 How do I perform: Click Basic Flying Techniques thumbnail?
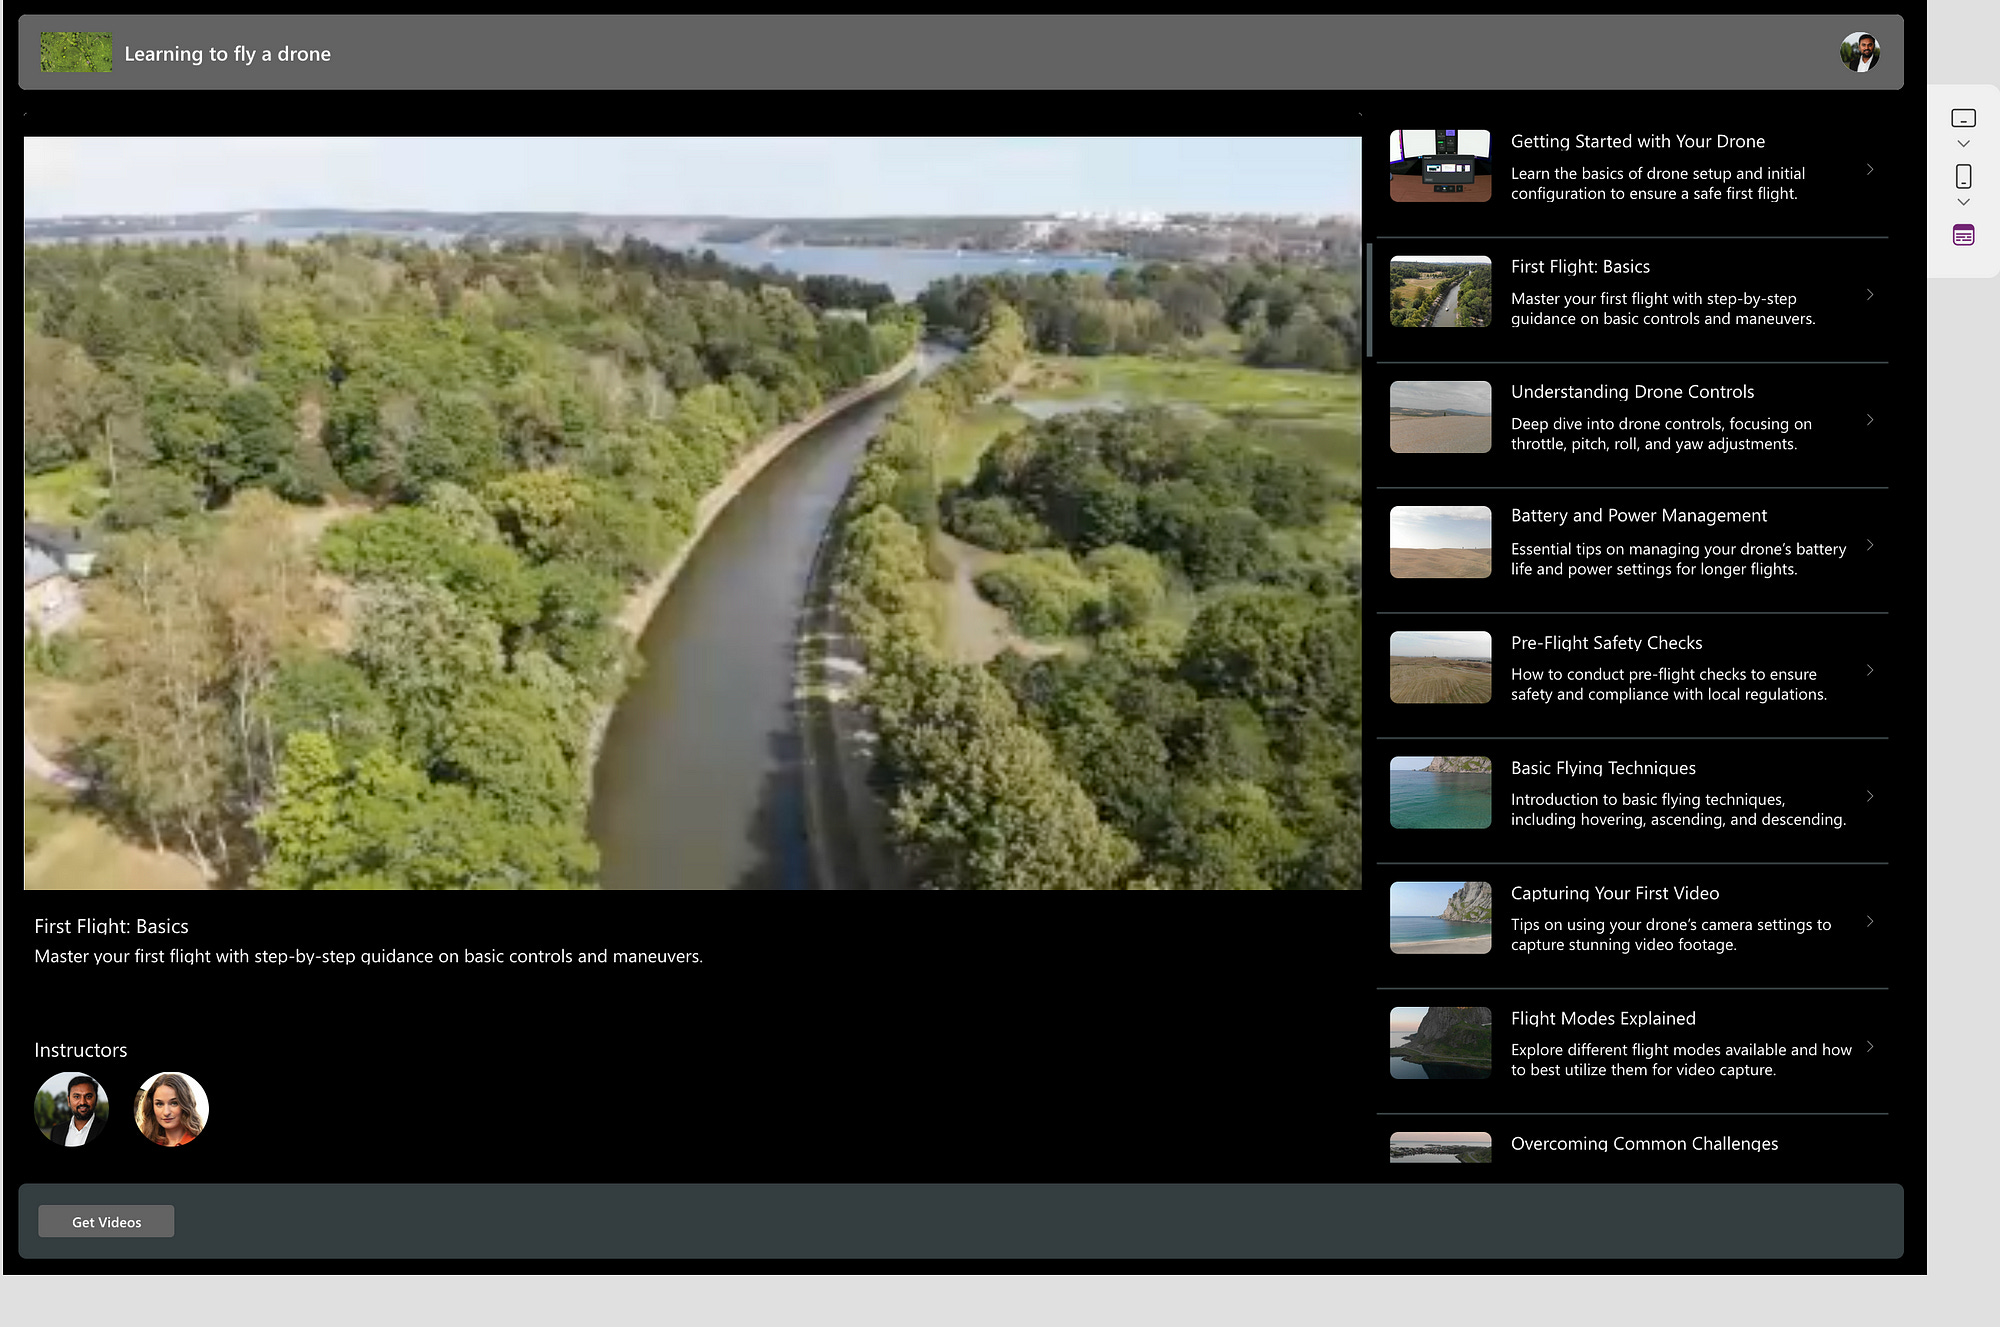tap(1440, 792)
